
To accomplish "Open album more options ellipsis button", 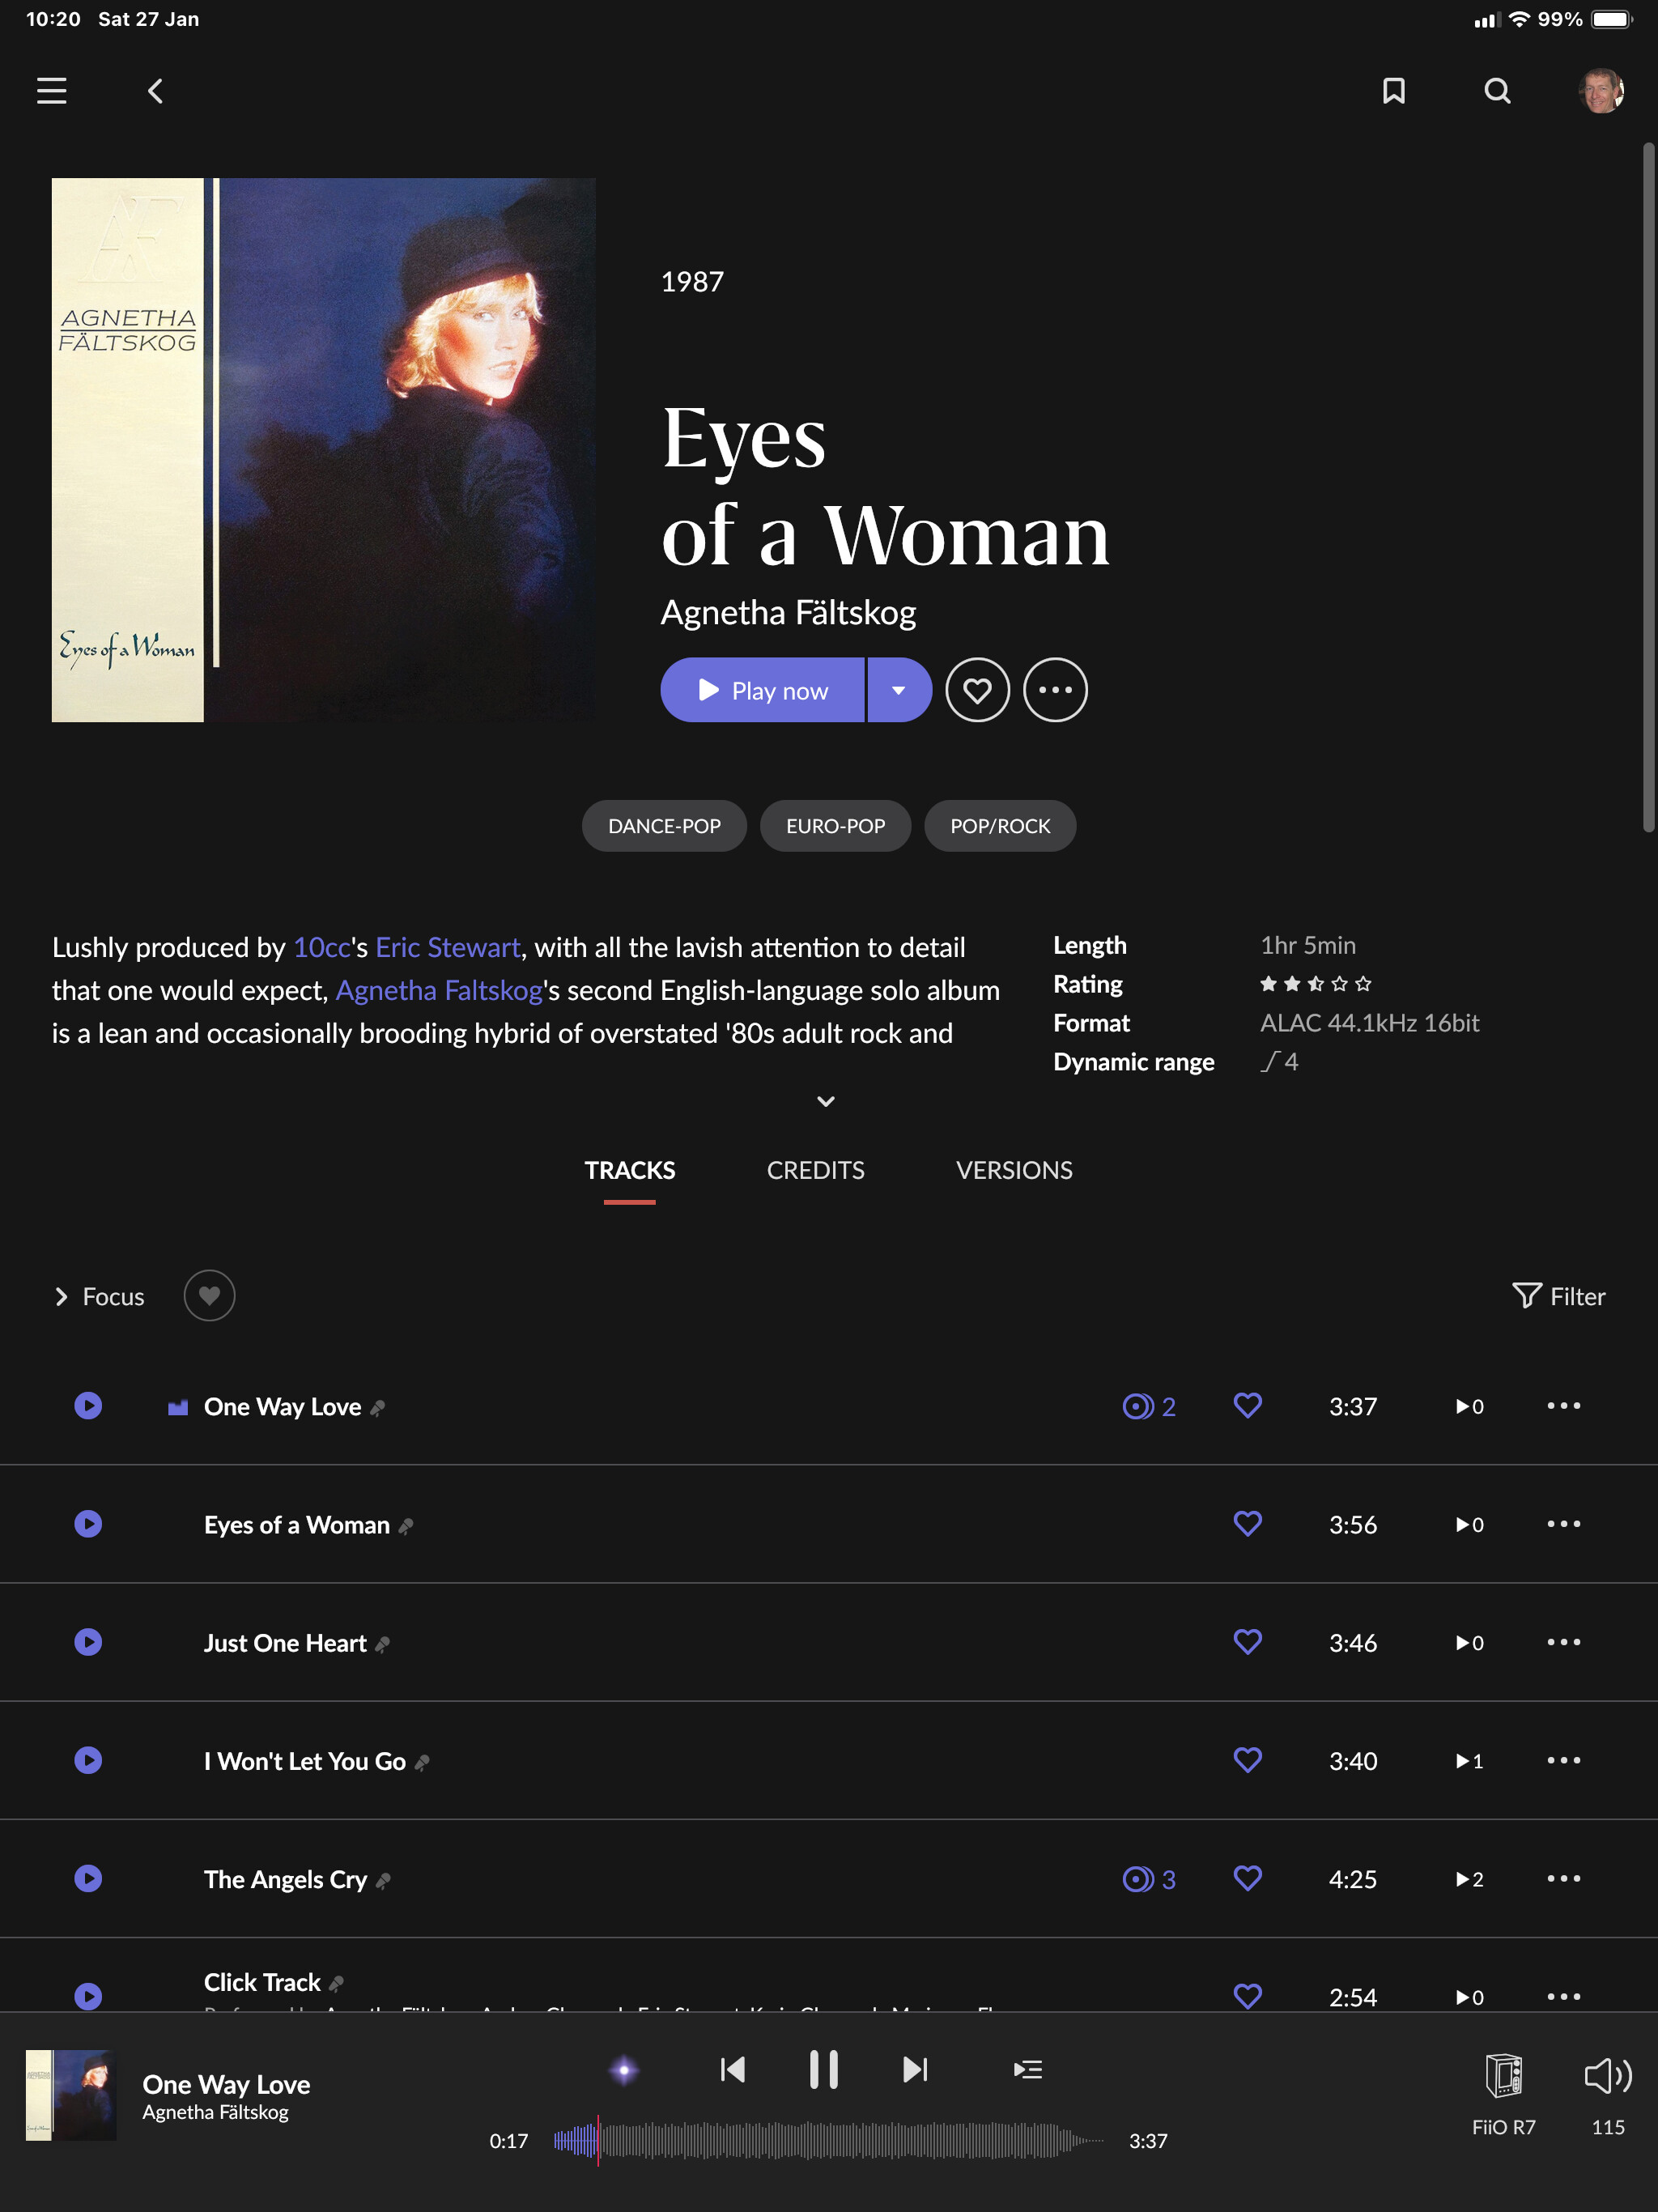I will pos(1055,690).
